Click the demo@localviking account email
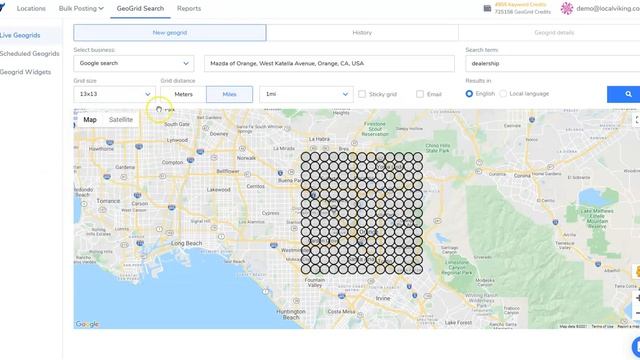This screenshot has height=360, width=640. pos(608,8)
